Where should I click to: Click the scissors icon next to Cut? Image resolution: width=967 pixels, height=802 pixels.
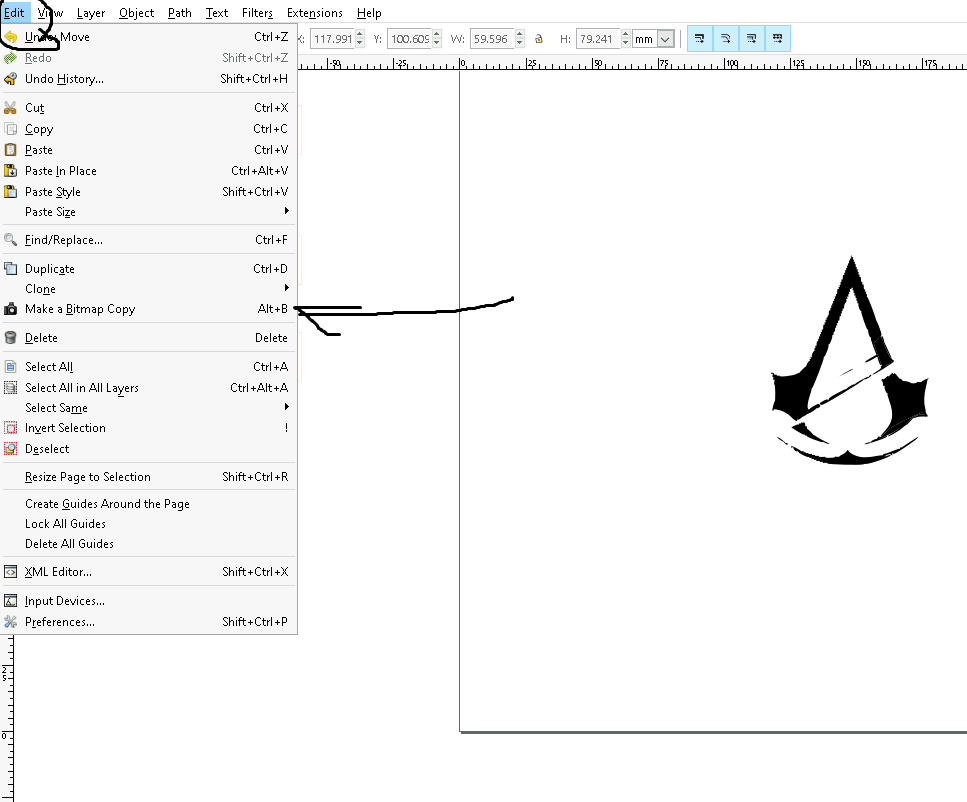(x=11, y=108)
